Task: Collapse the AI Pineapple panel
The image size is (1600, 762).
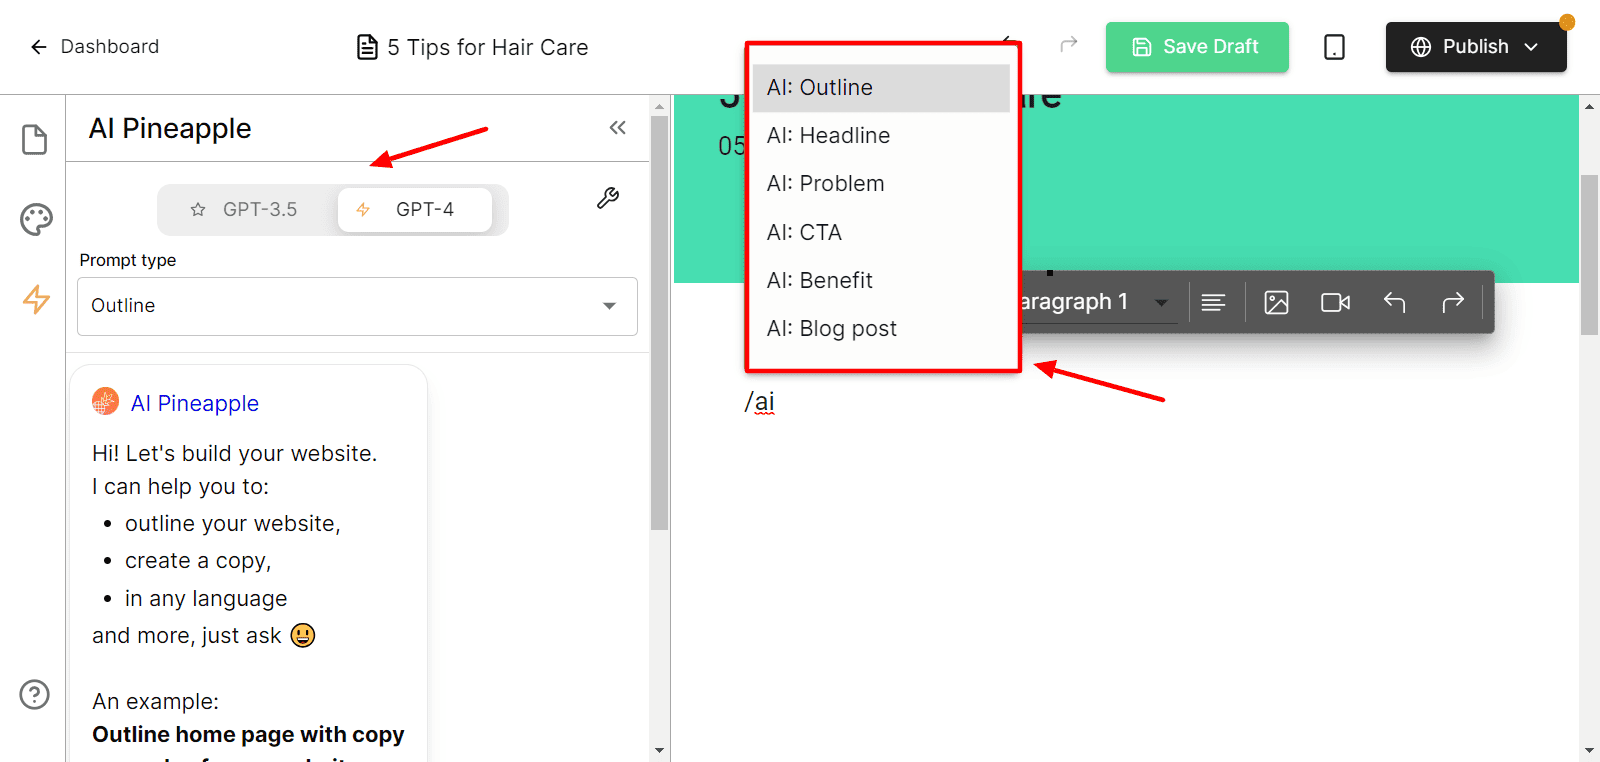Action: [617, 127]
